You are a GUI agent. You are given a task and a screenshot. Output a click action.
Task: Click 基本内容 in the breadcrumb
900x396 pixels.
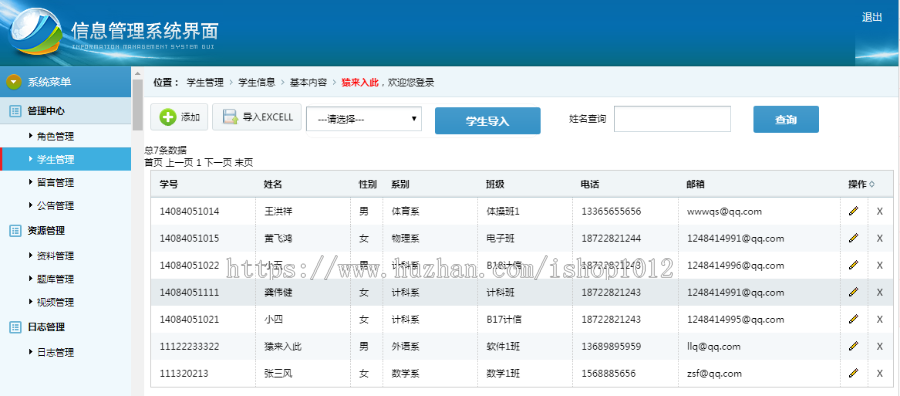point(308,83)
